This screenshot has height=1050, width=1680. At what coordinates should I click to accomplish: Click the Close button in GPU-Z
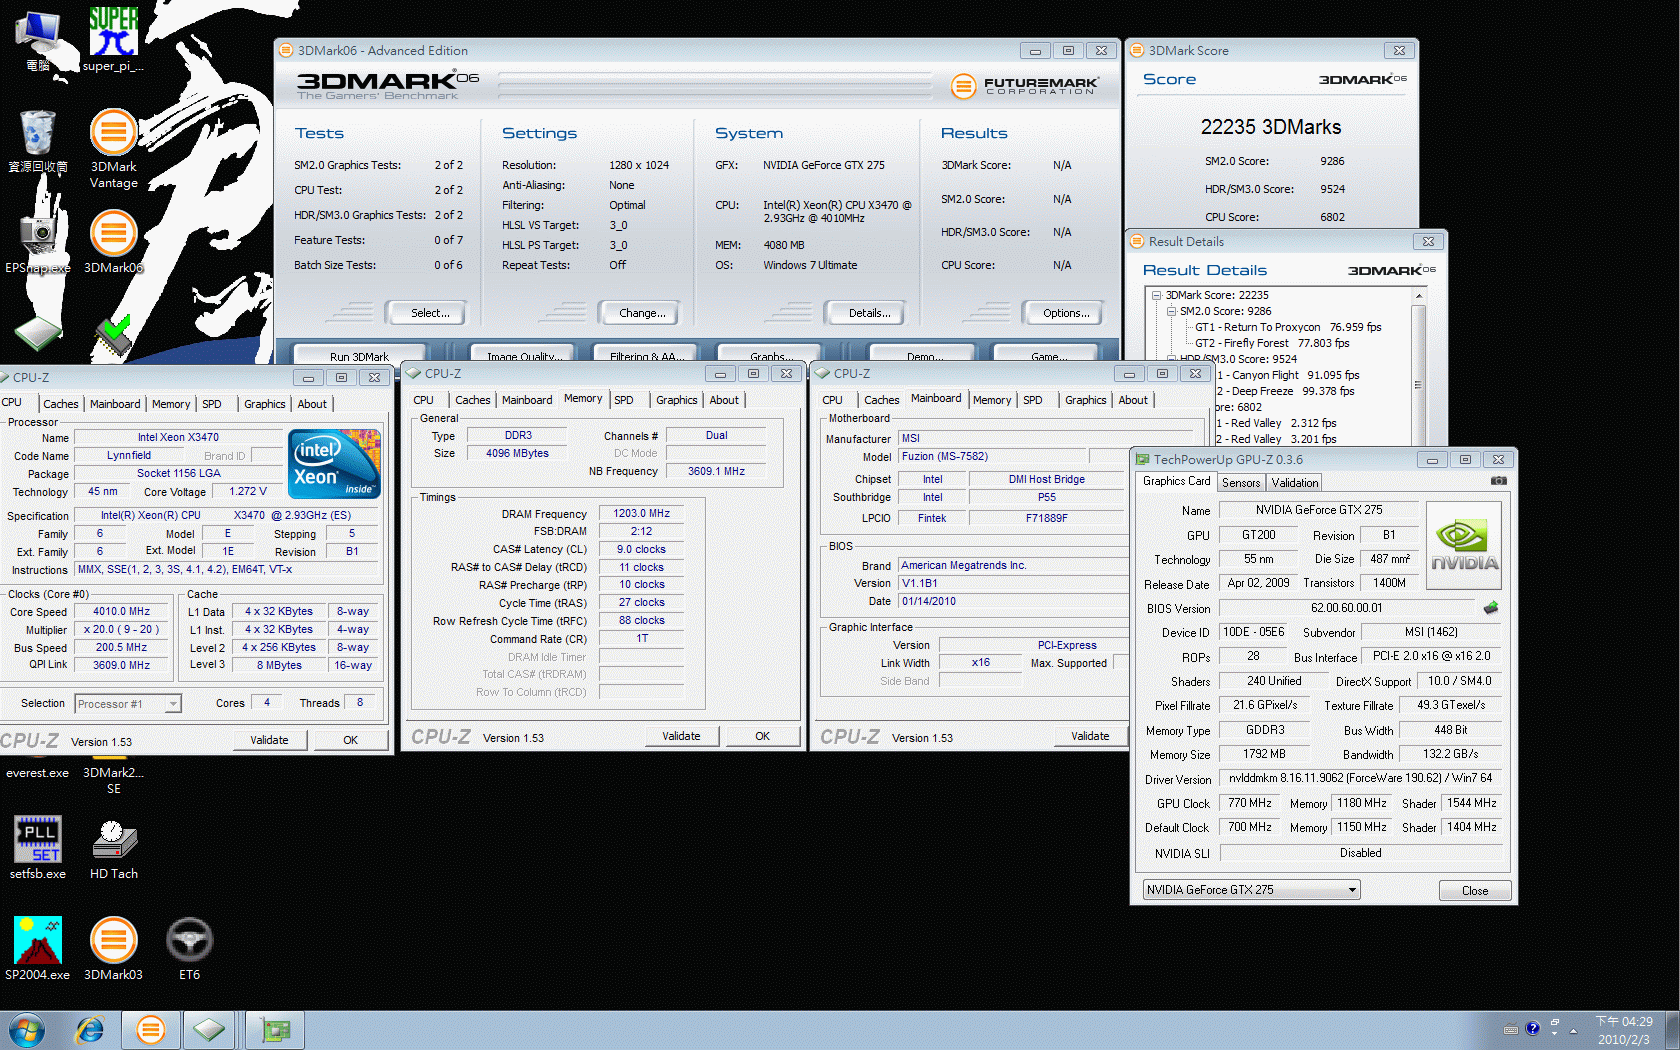1475,891
